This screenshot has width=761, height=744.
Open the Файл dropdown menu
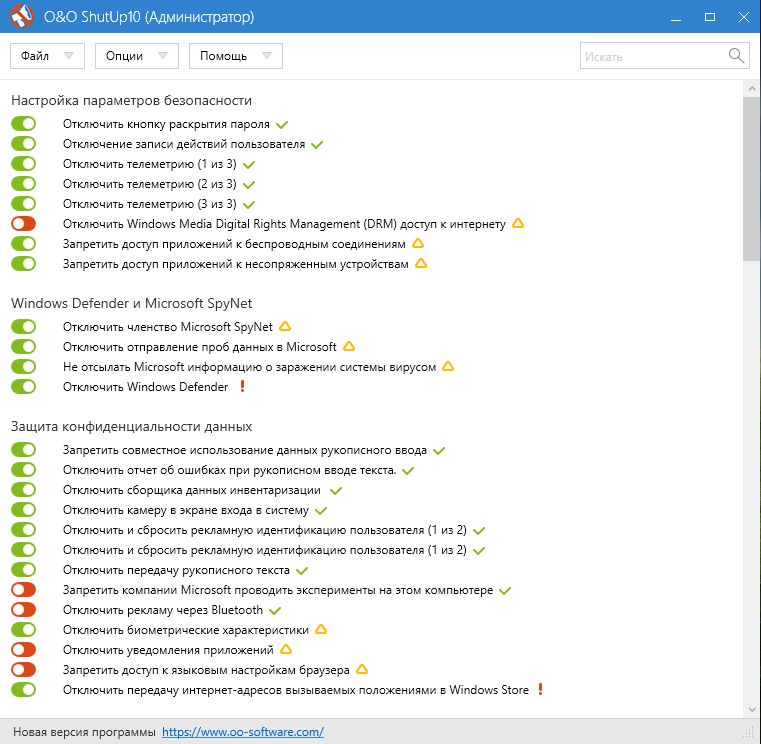tap(47, 56)
